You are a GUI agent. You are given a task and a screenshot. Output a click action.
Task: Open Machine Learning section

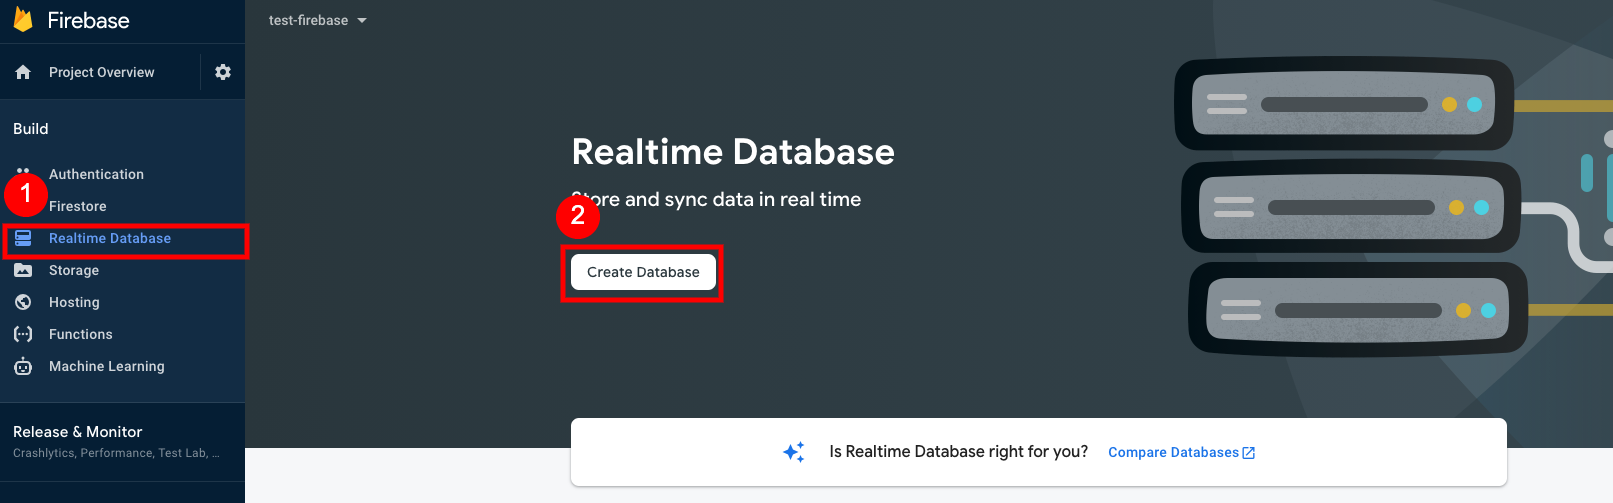[106, 366]
